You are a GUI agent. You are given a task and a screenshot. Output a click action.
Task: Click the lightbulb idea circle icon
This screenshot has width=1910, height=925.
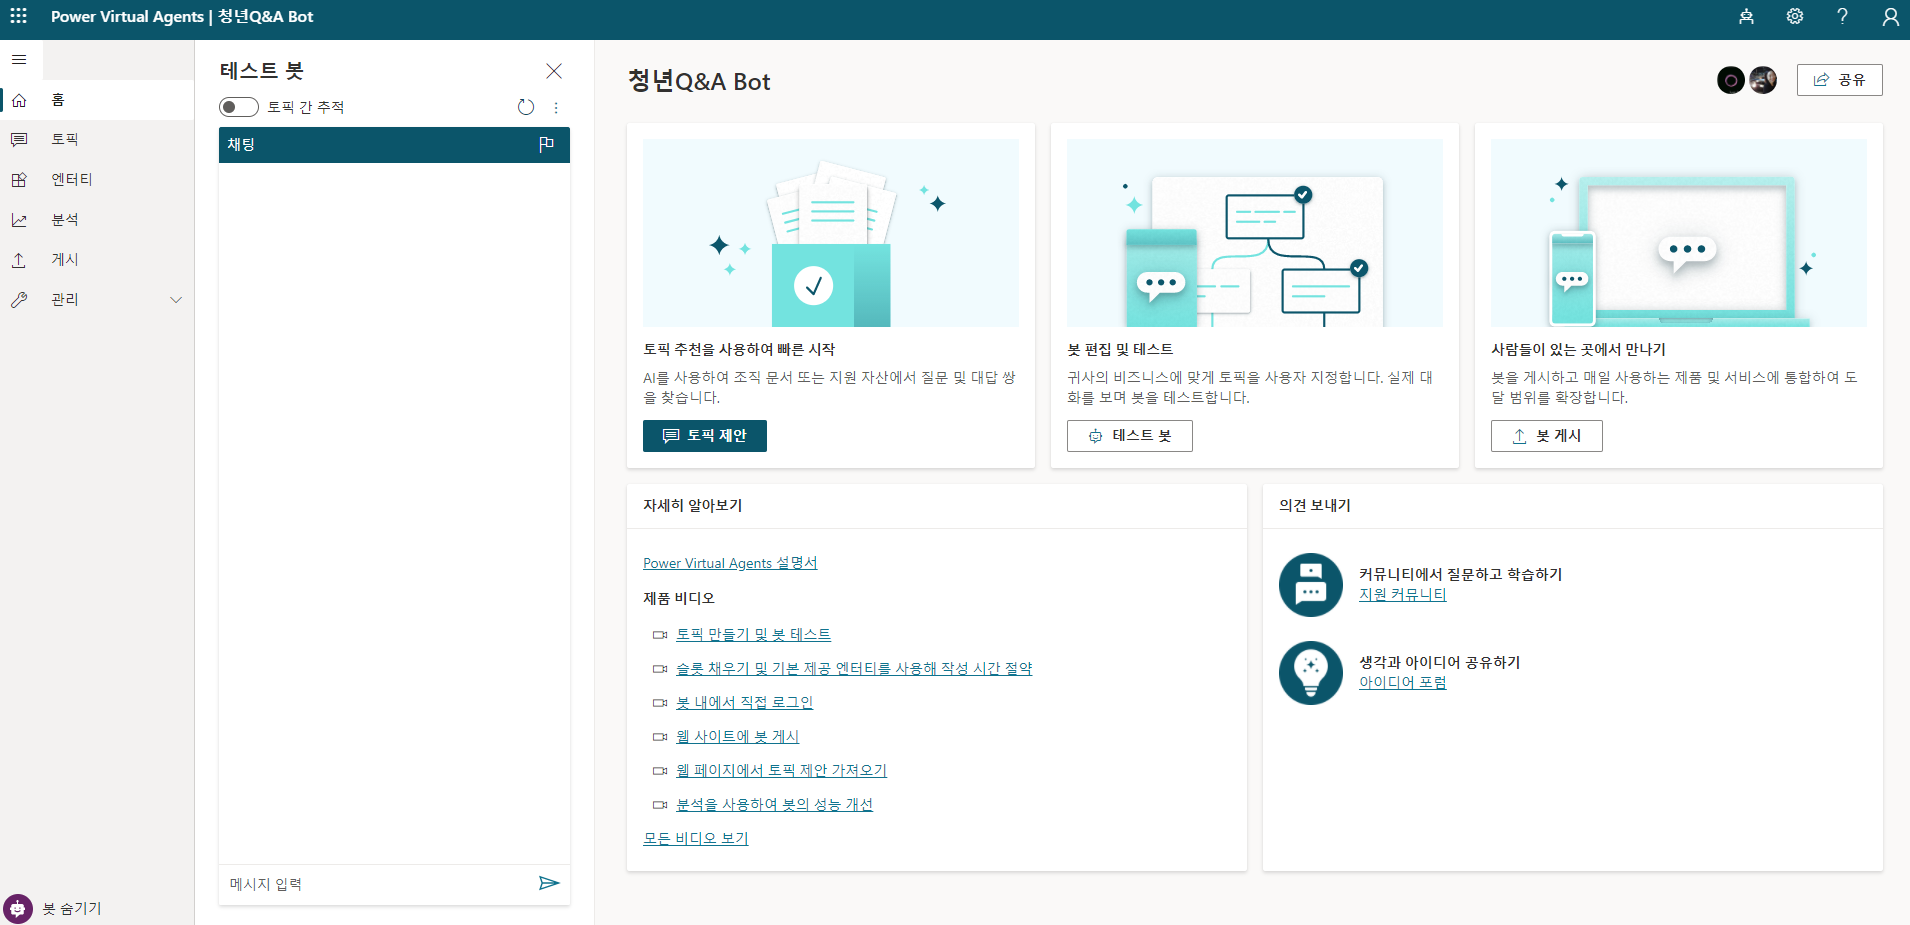tap(1311, 673)
